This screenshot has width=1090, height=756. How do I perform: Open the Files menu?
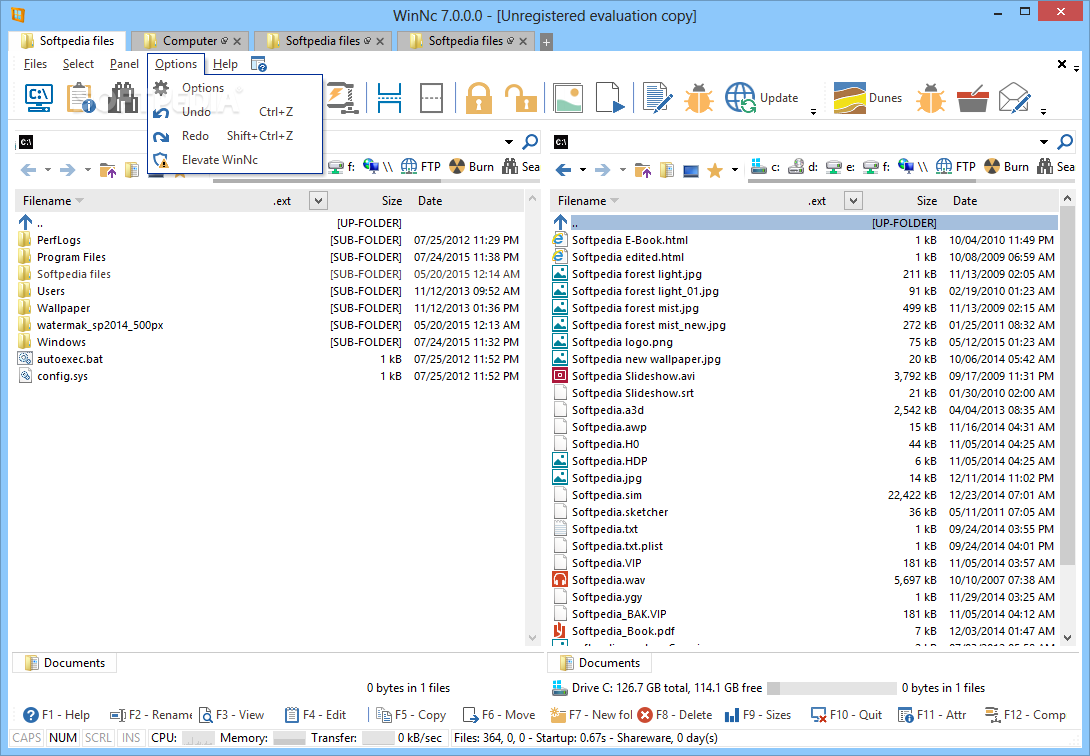pyautogui.click(x=35, y=64)
